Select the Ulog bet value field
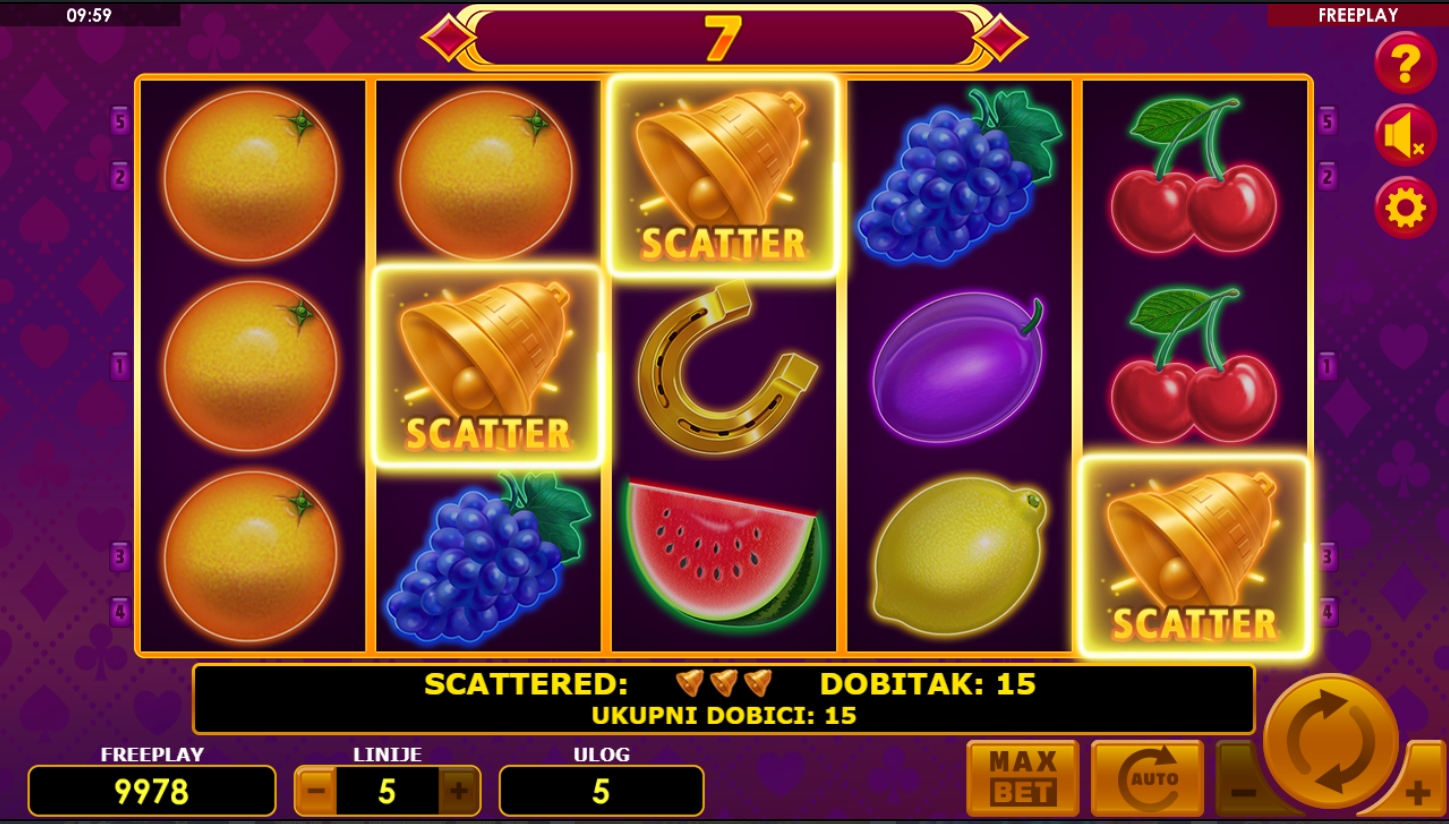 [601, 791]
